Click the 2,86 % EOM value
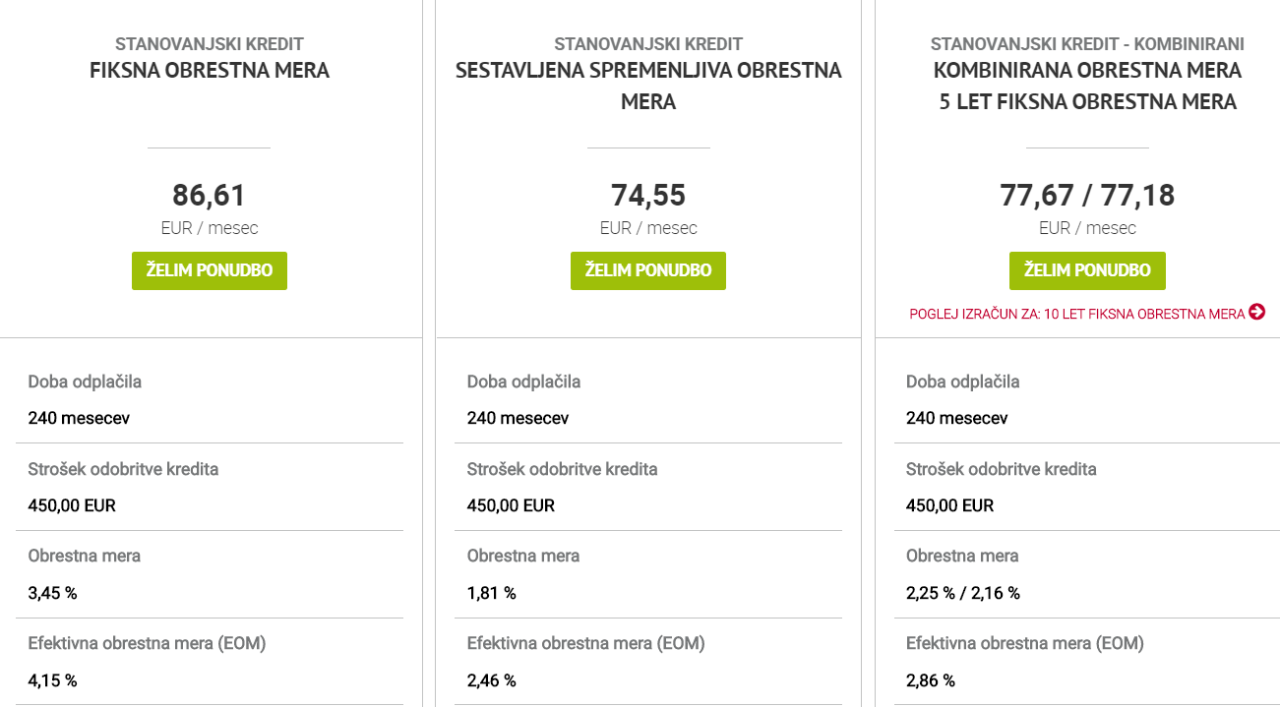The width and height of the screenshot is (1280, 707). tap(931, 681)
